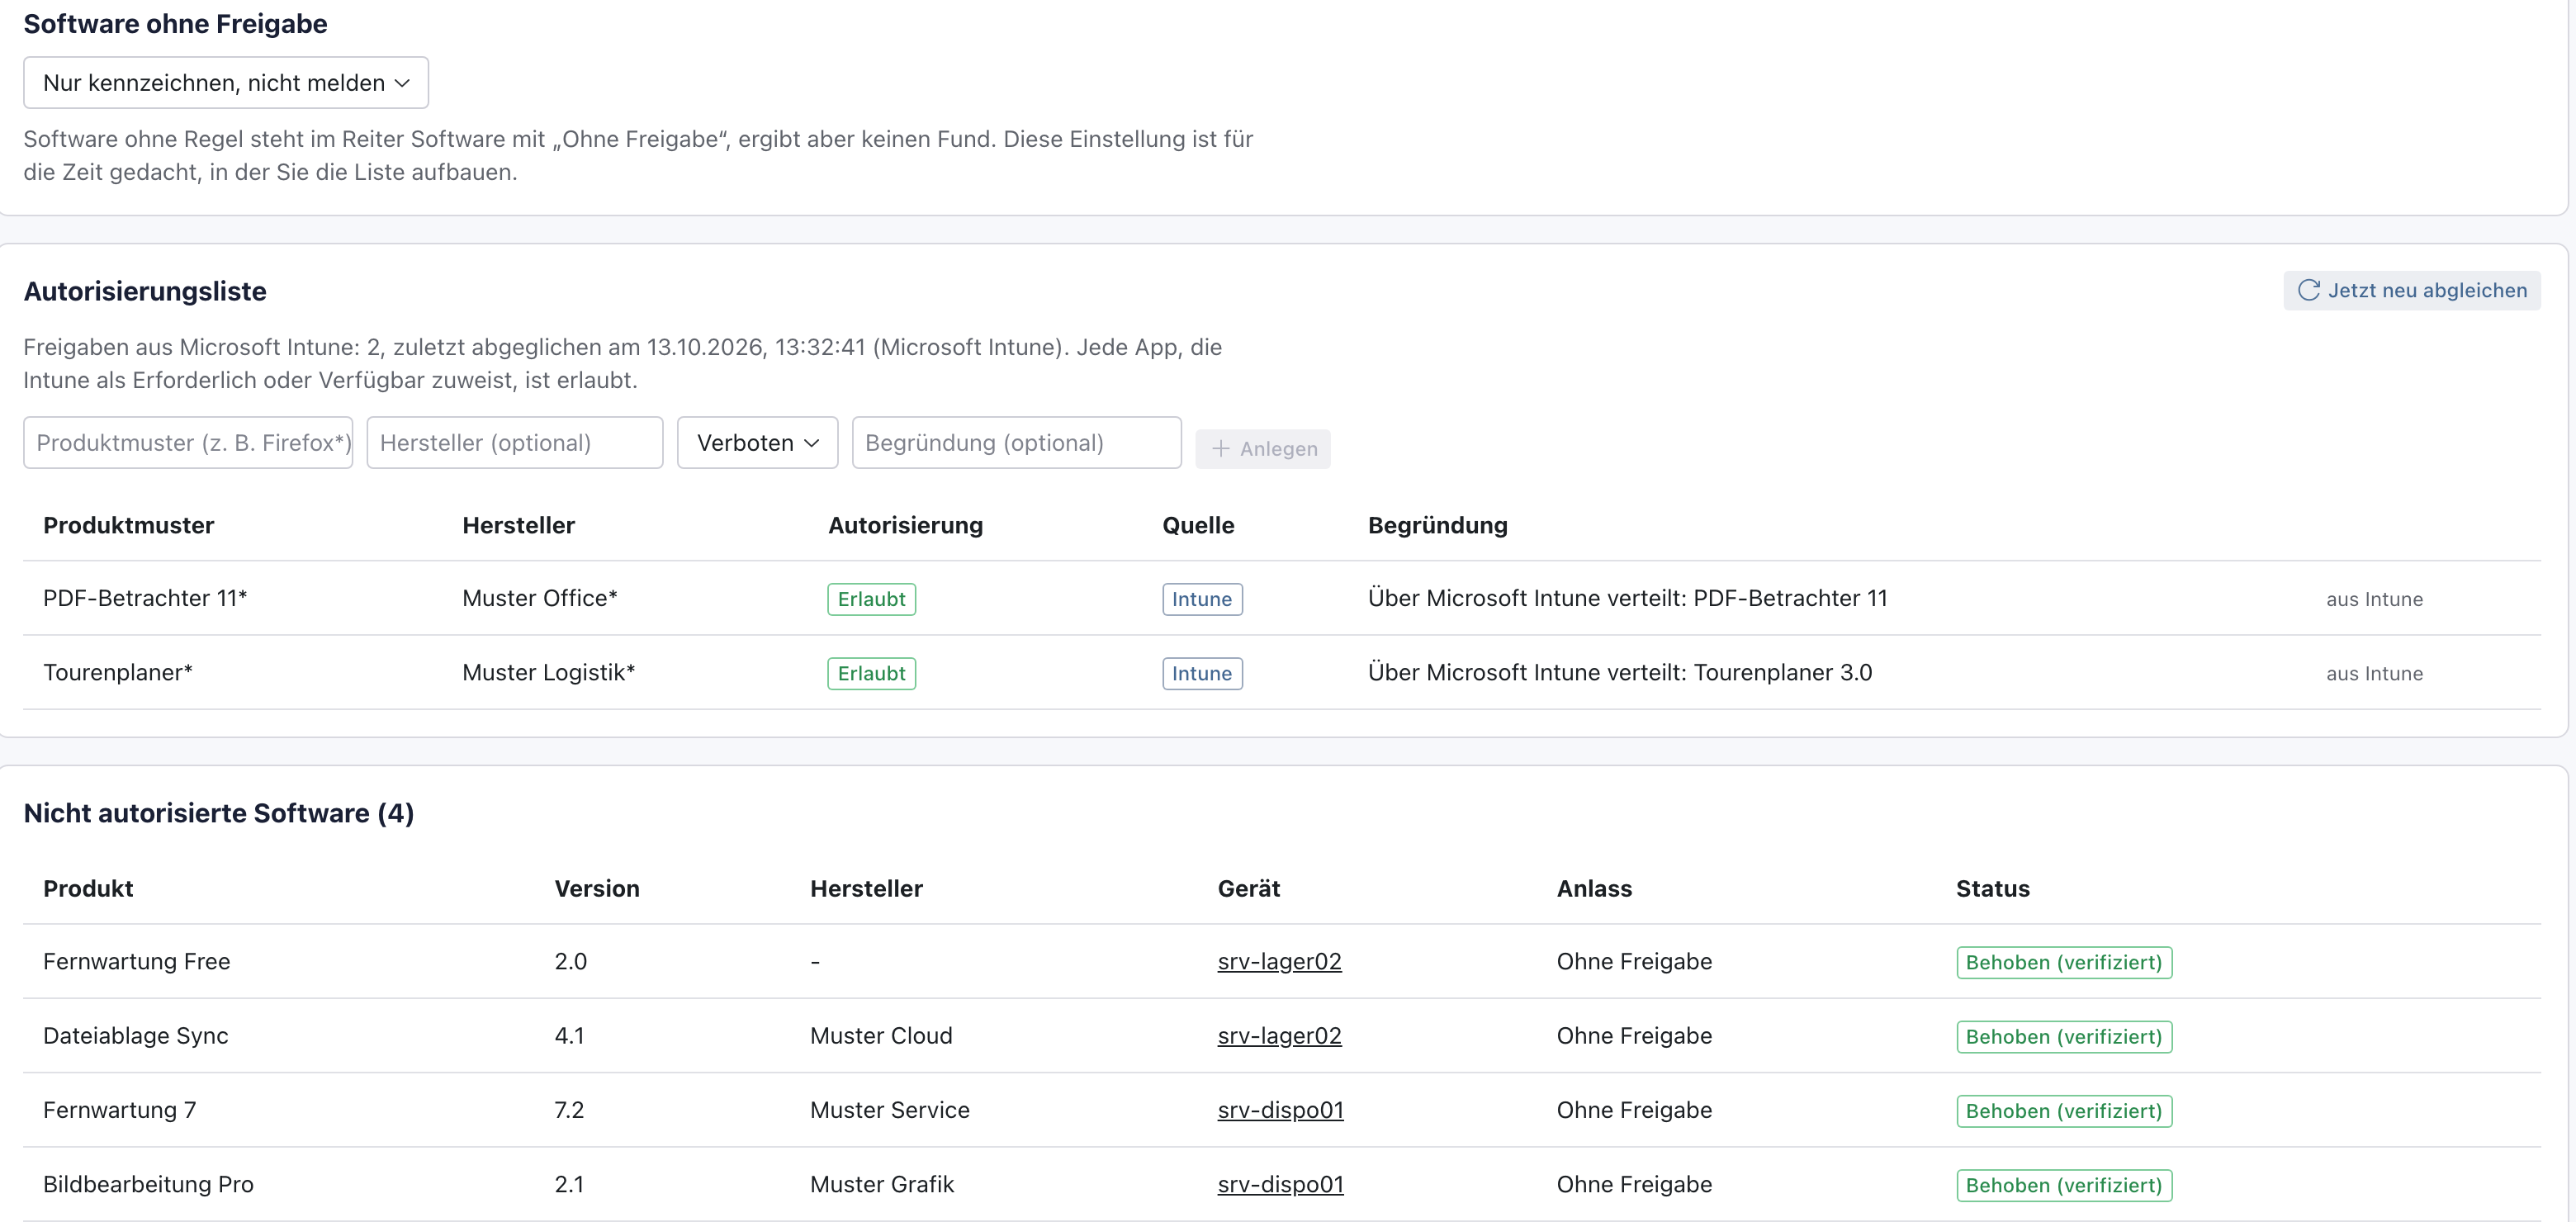This screenshot has width=2576, height=1222.
Task: Click the 'Gerät' column header
Action: click(1249, 888)
